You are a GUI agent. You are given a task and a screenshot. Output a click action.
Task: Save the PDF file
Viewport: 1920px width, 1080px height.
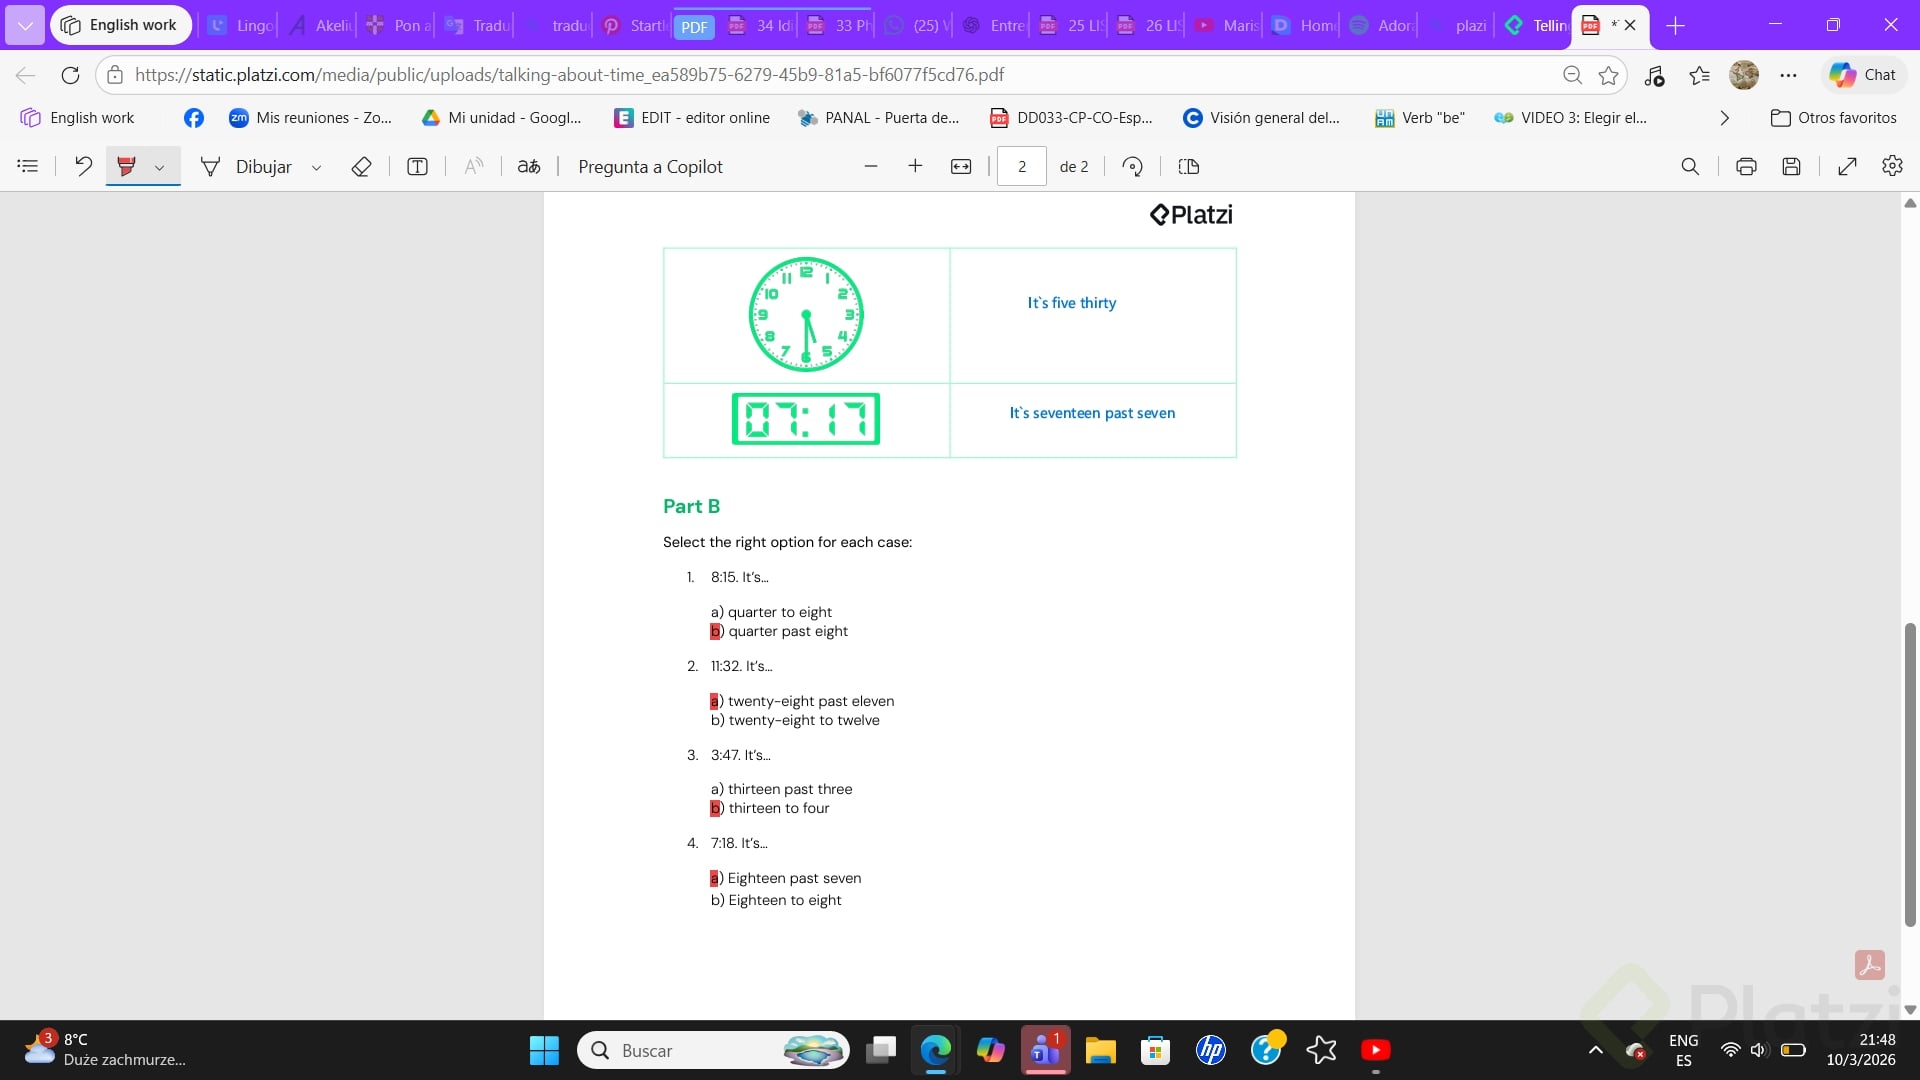click(x=1791, y=167)
